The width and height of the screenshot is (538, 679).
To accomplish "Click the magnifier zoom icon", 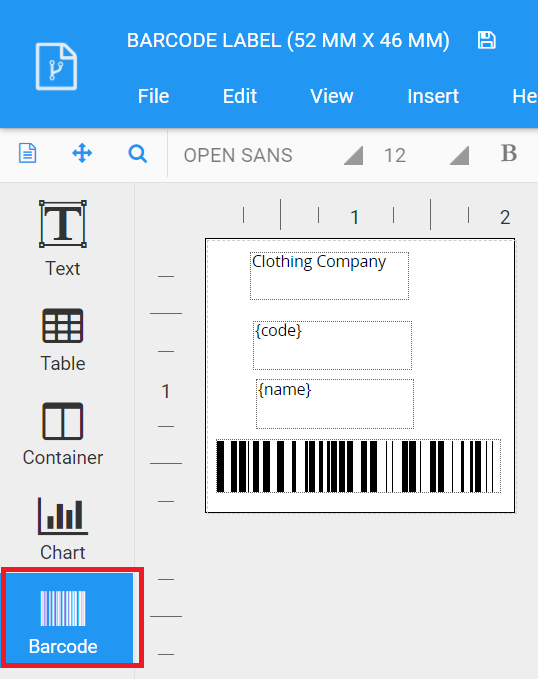I will pos(138,153).
